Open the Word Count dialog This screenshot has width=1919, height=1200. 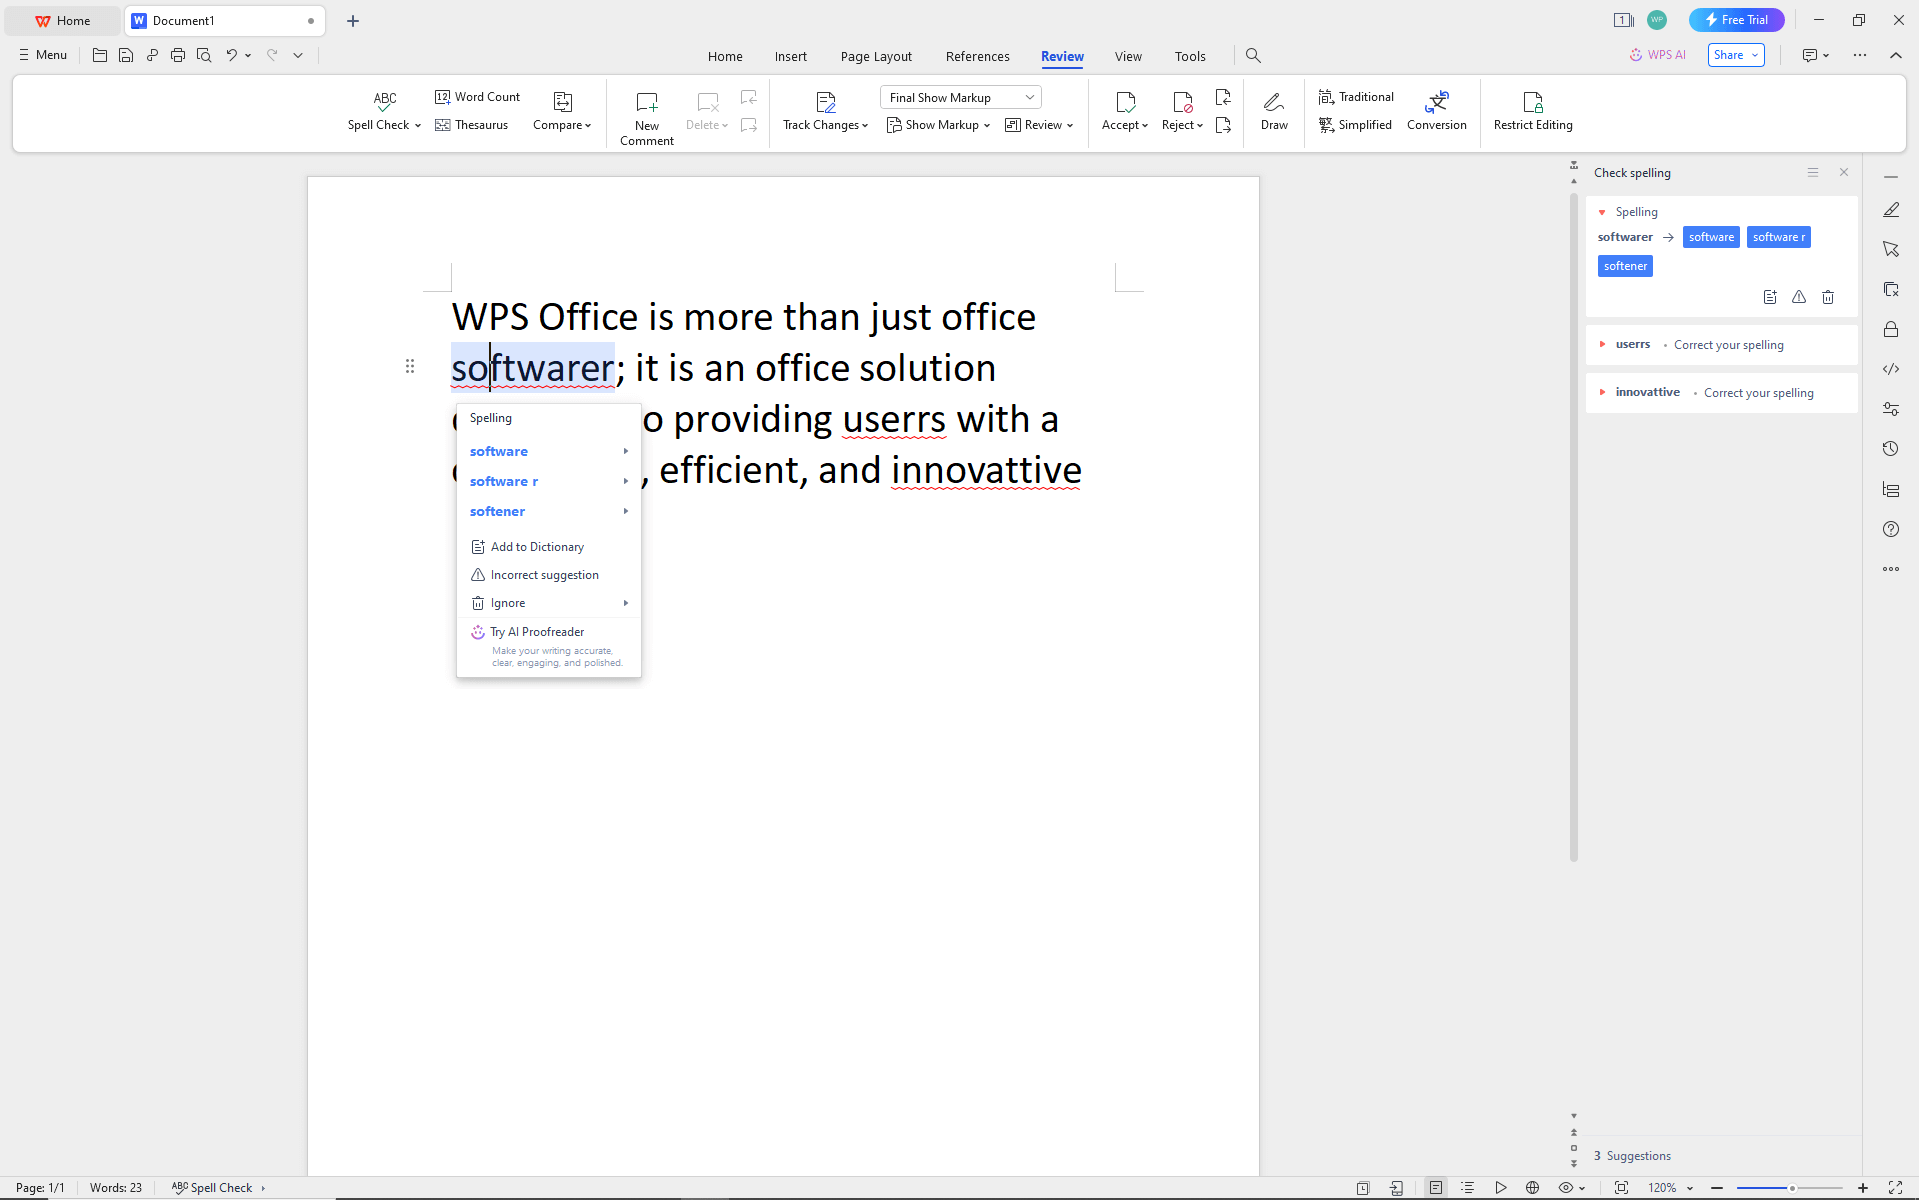(477, 96)
